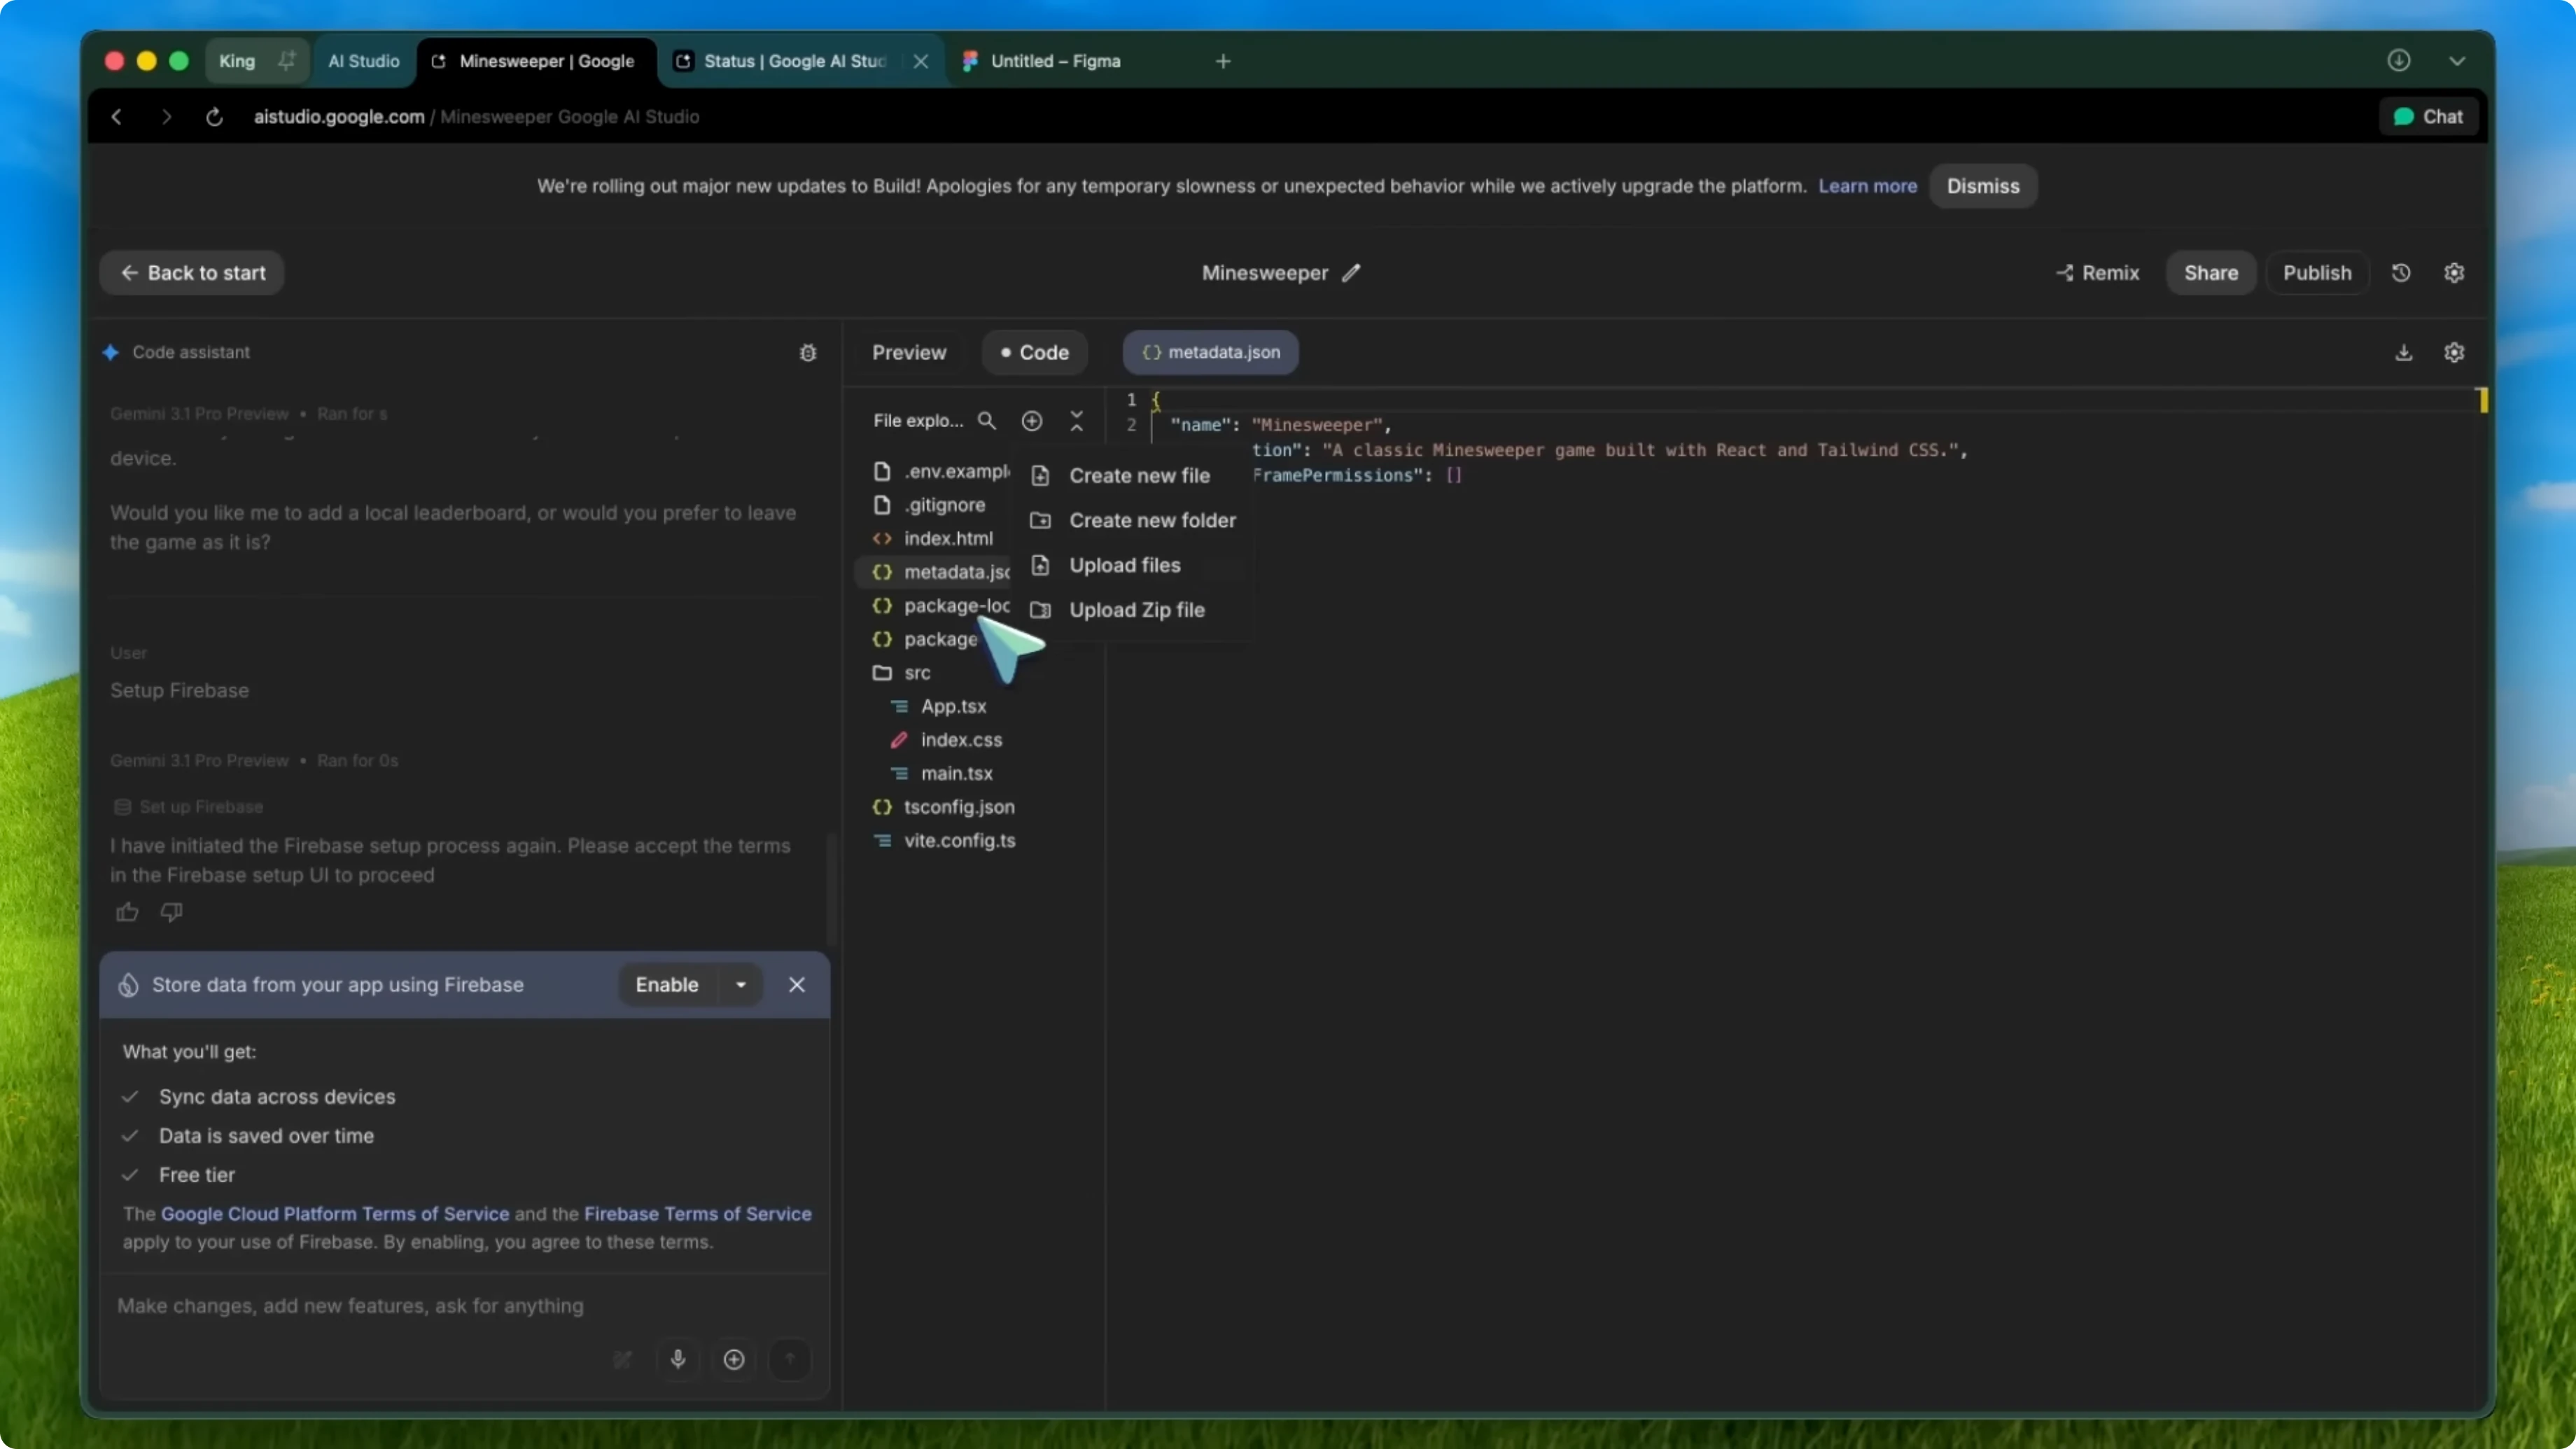Image resolution: width=2576 pixels, height=1449 pixels.
Task: Dismiss the platform update banner
Action: pyautogui.click(x=1983, y=186)
